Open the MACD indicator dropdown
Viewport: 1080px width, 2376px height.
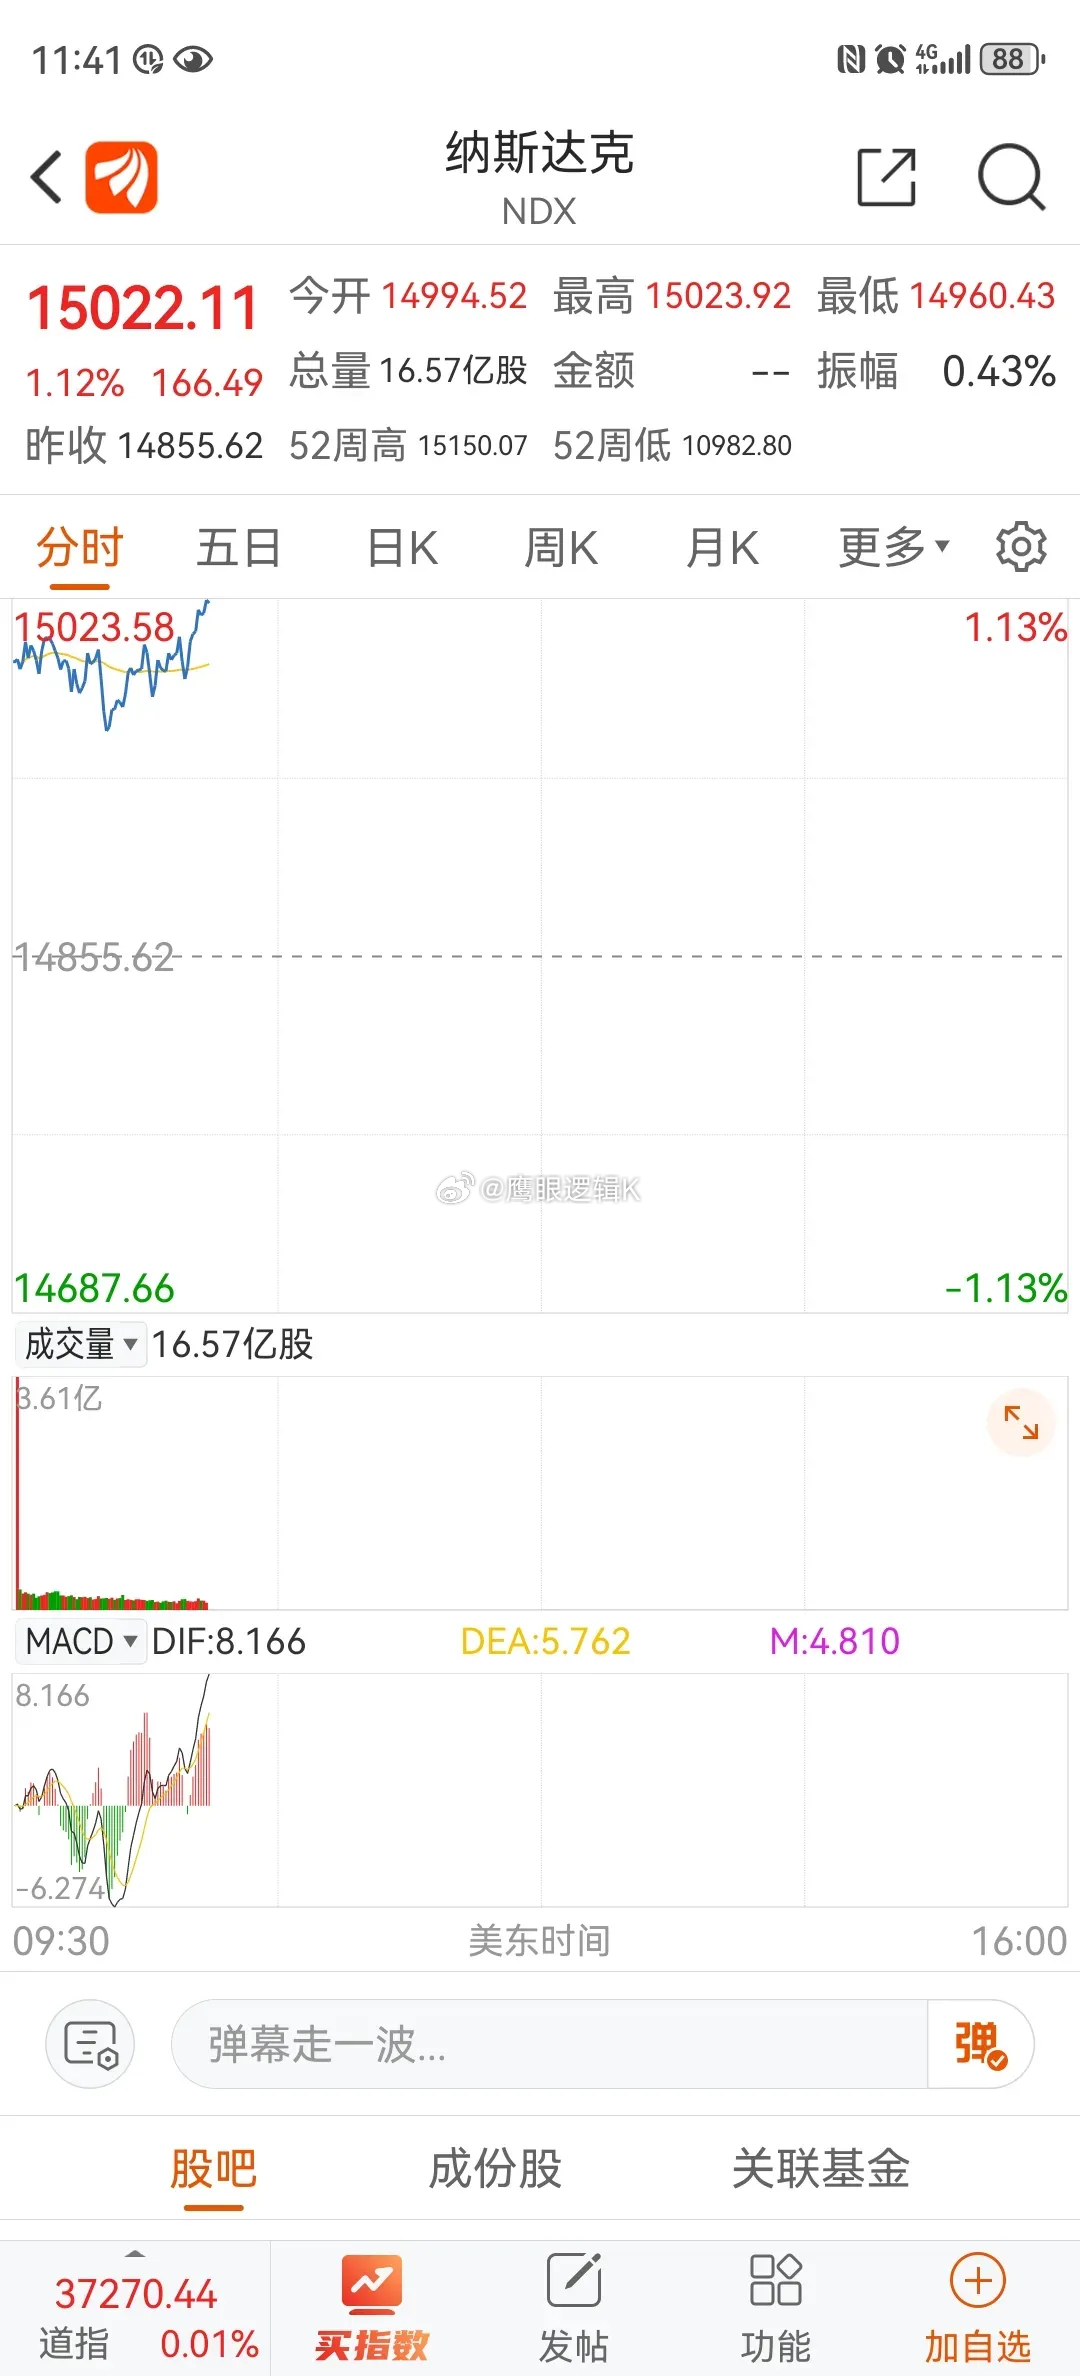80,1641
